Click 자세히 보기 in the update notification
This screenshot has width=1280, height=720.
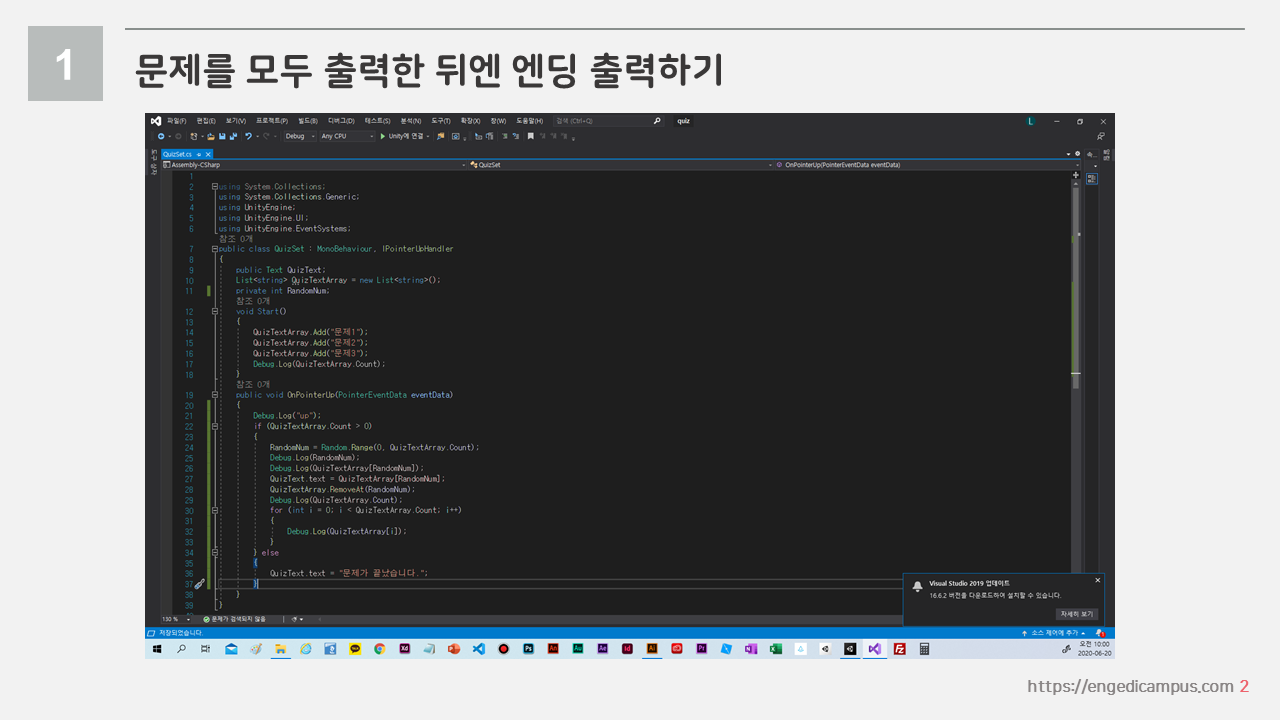pyautogui.click(x=1076, y=614)
